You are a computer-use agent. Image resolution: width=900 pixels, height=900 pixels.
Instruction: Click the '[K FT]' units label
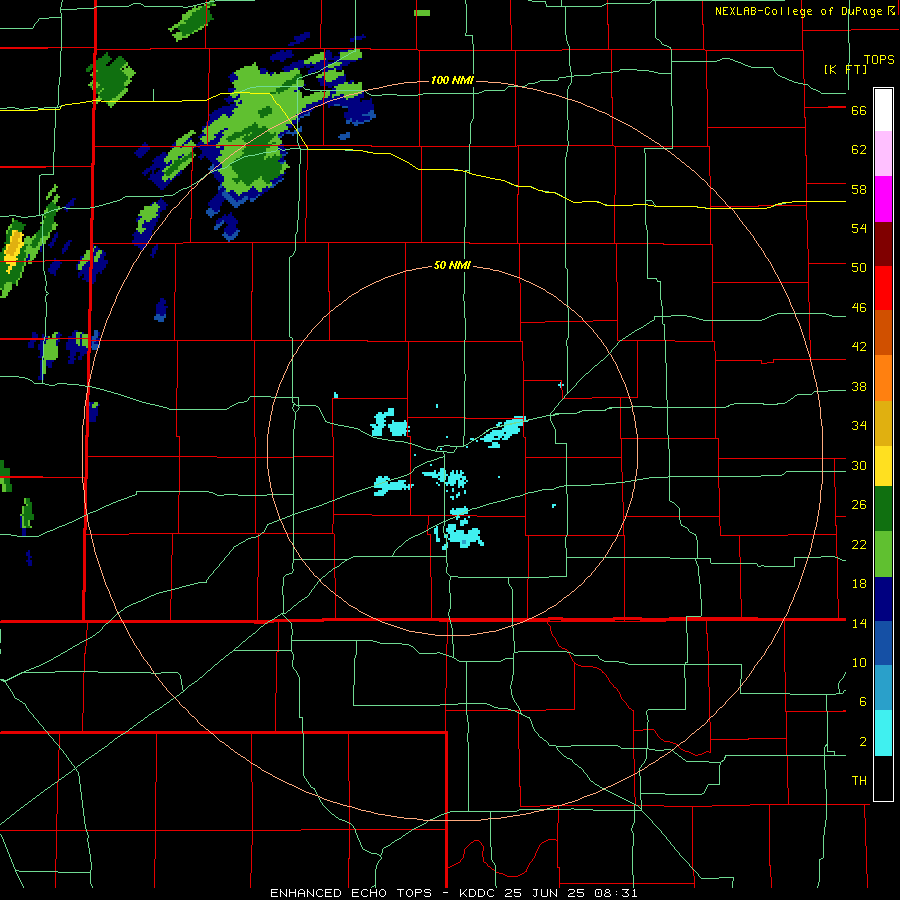(x=845, y=69)
